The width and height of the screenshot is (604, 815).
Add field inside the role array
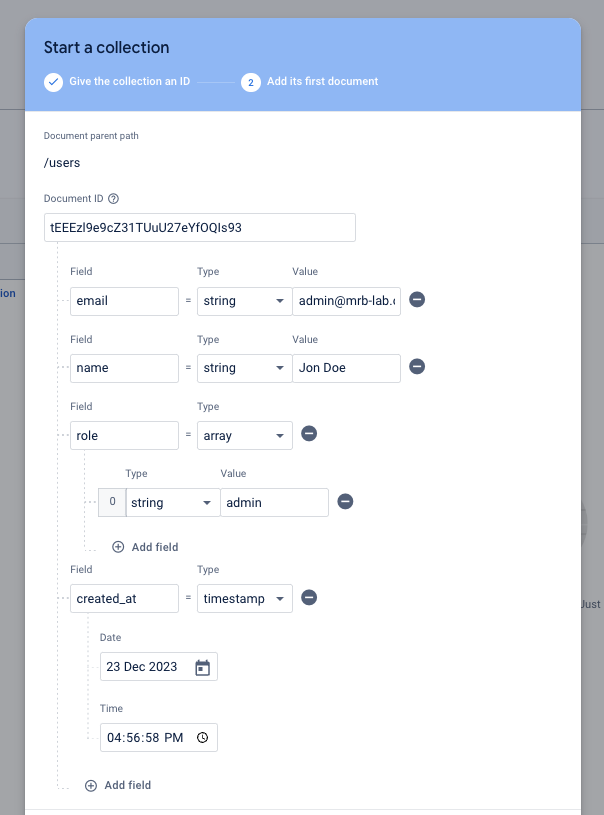pos(145,547)
